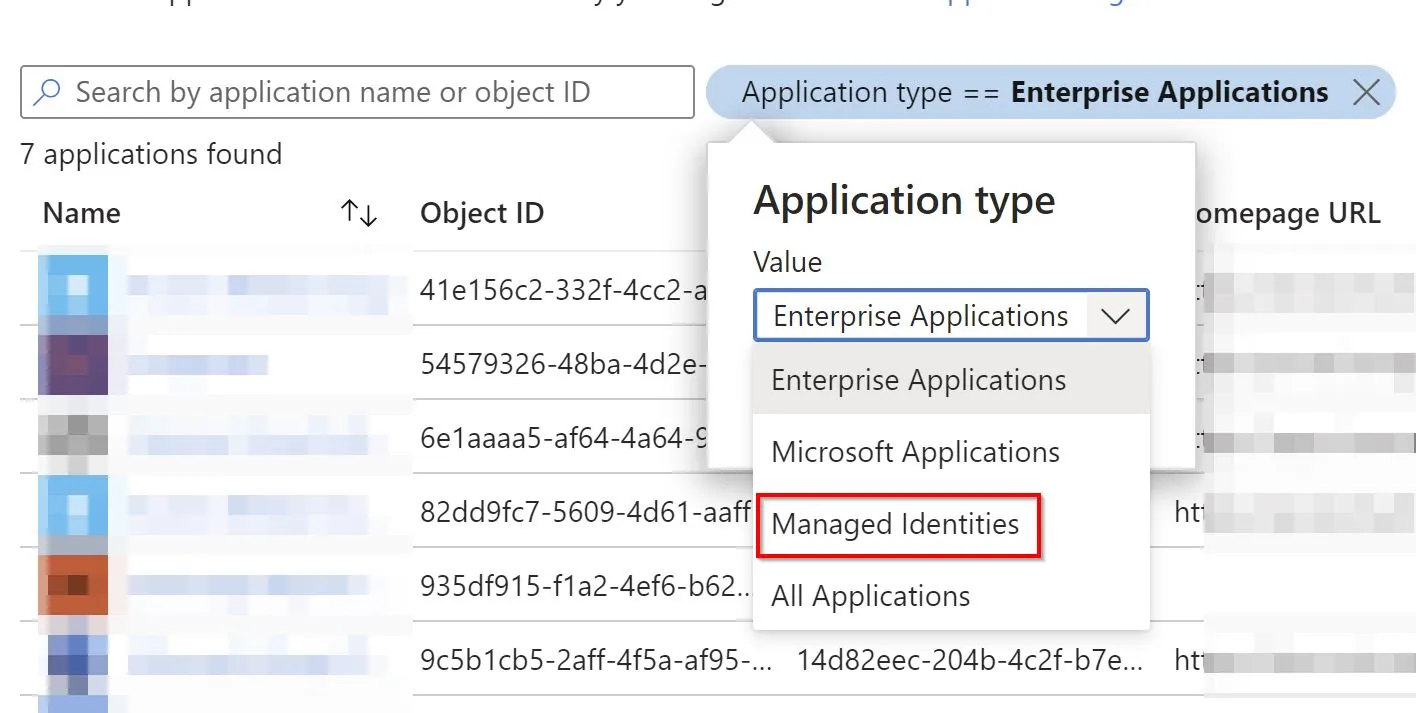This screenshot has height=713, width=1416.
Task: Select object ID starting with 9c5b1cb5
Action: [596, 660]
